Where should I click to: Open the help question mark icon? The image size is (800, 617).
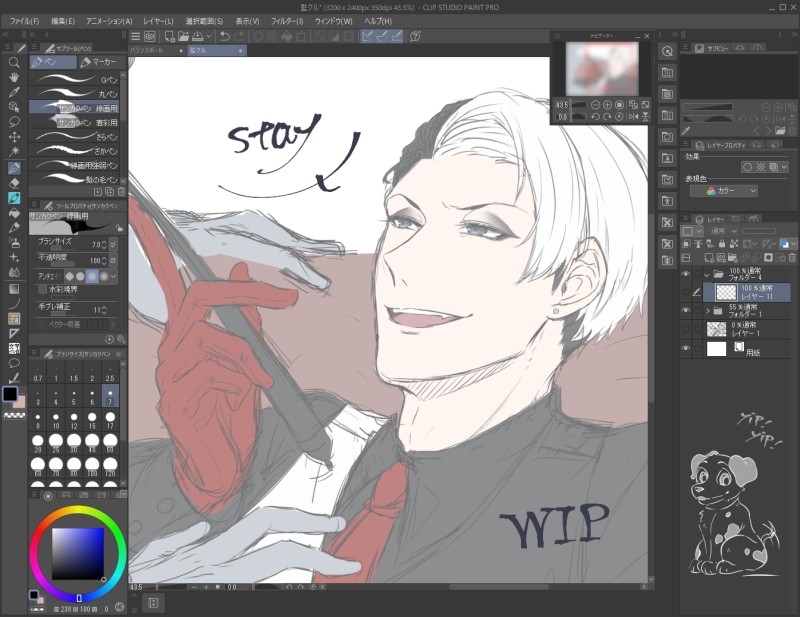click(415, 36)
